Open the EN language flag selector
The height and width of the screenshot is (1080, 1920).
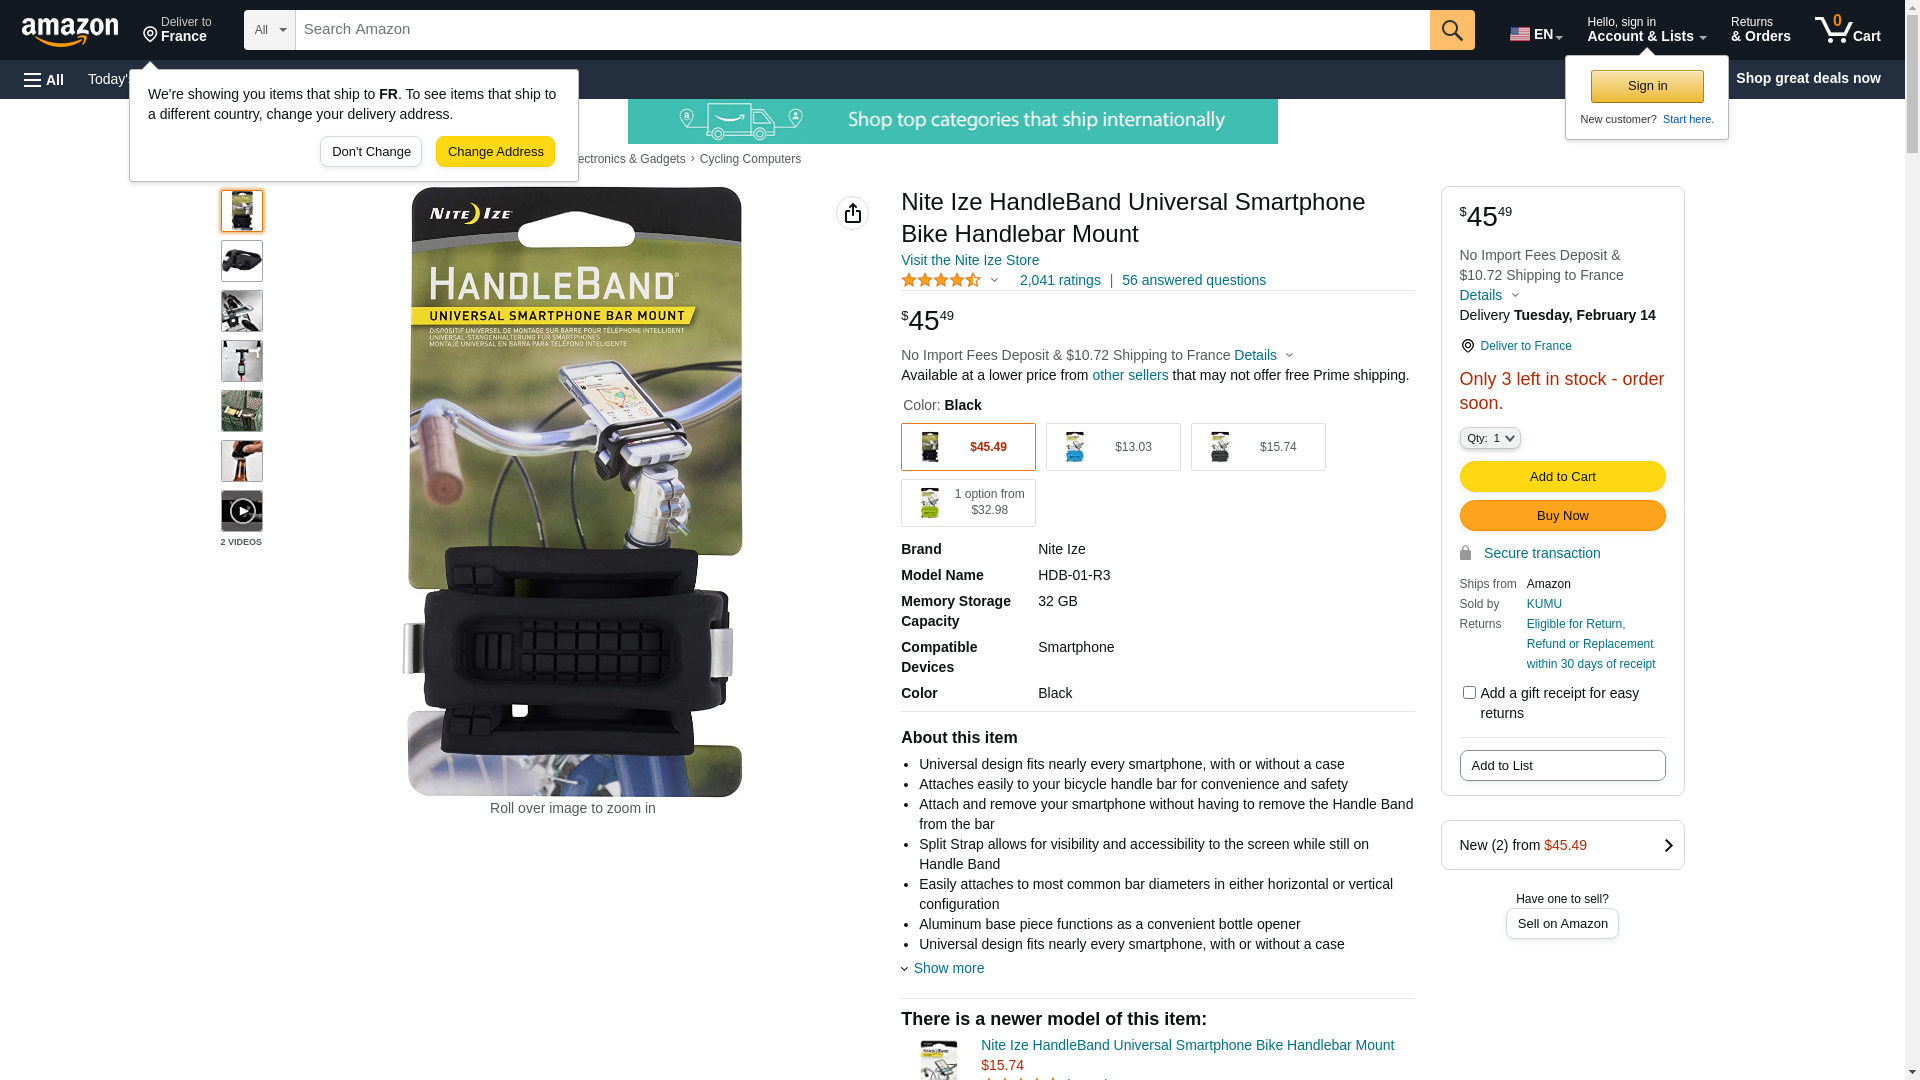[1535, 33]
